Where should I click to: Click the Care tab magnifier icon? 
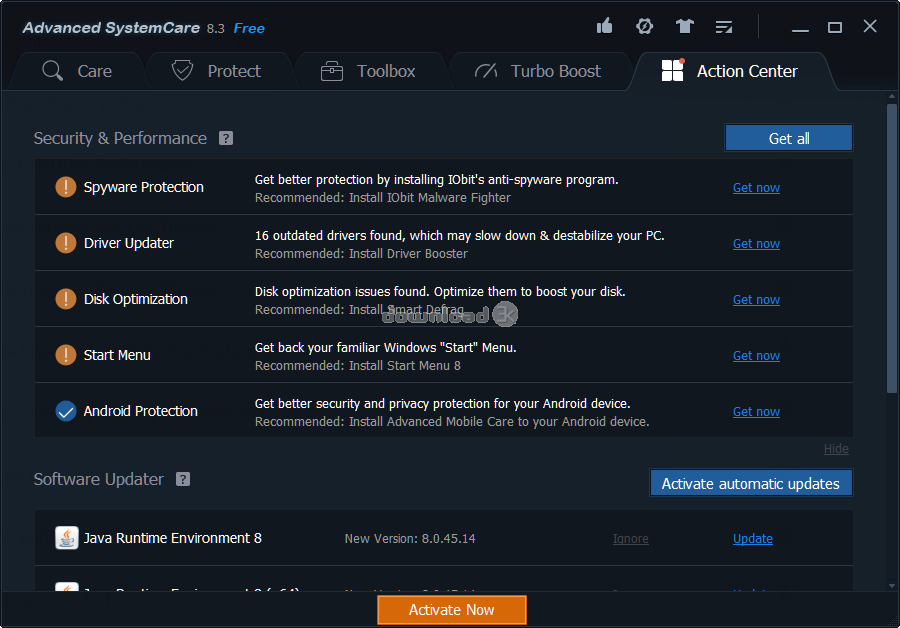coord(53,71)
